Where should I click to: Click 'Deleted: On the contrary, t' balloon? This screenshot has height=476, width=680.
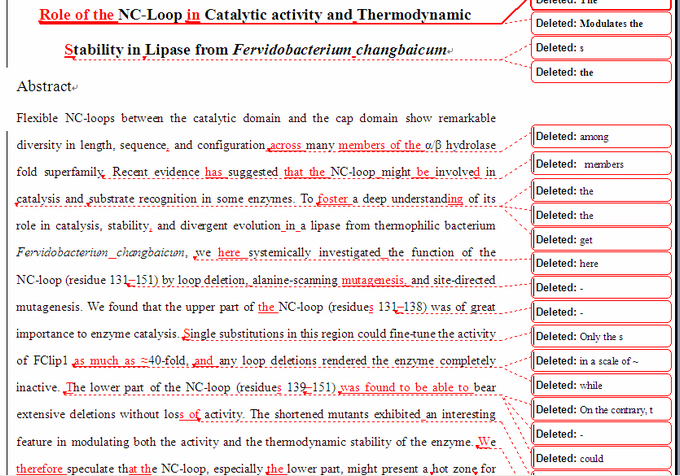600,409
